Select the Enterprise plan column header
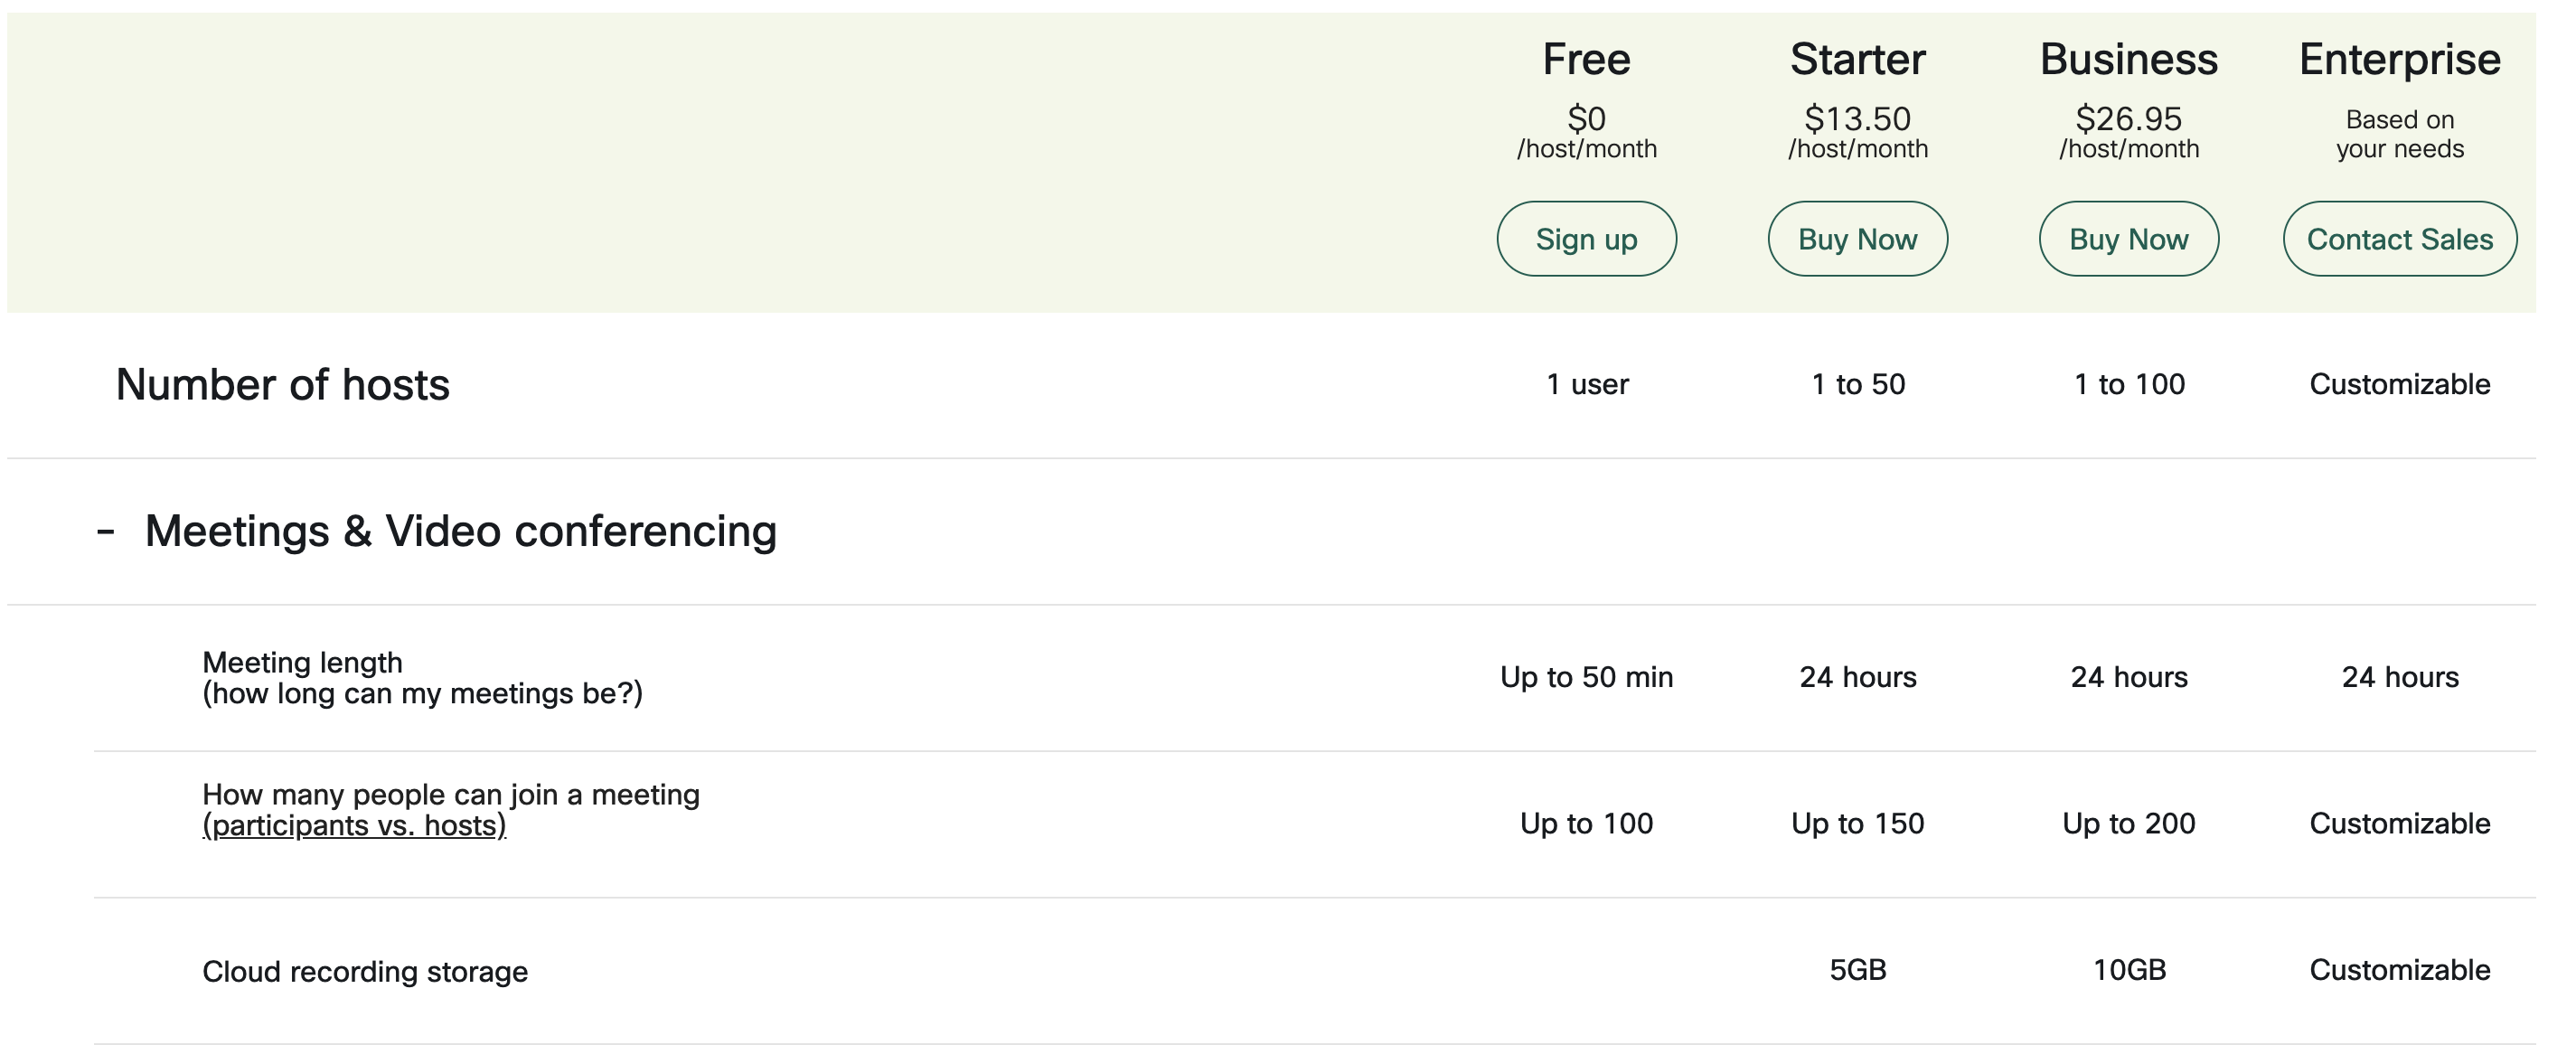The width and height of the screenshot is (2576, 1045). (2399, 58)
